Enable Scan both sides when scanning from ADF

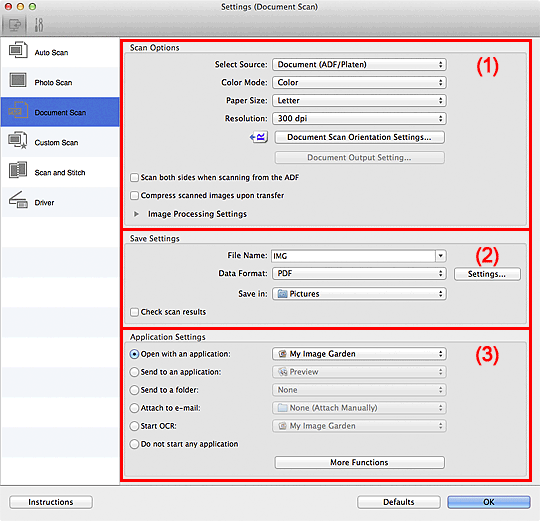(134, 178)
